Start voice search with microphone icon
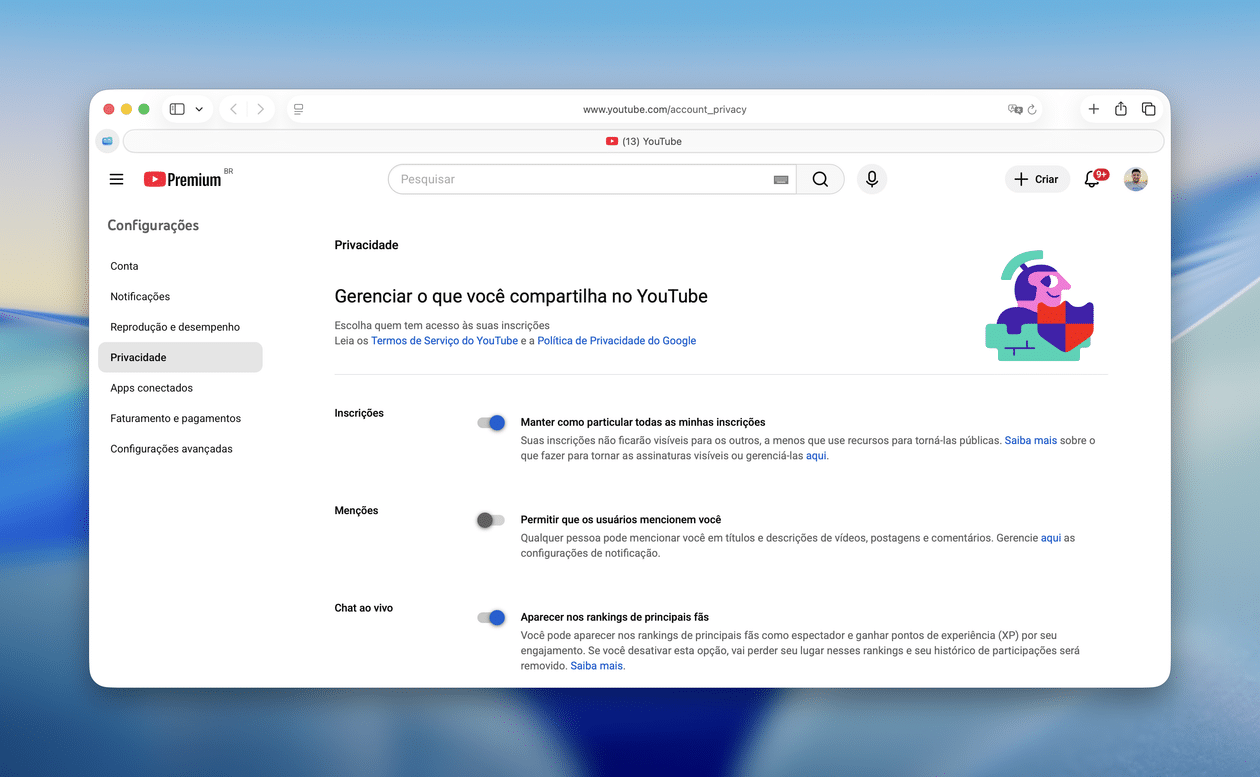Viewport: 1260px width, 777px height. 872,179
